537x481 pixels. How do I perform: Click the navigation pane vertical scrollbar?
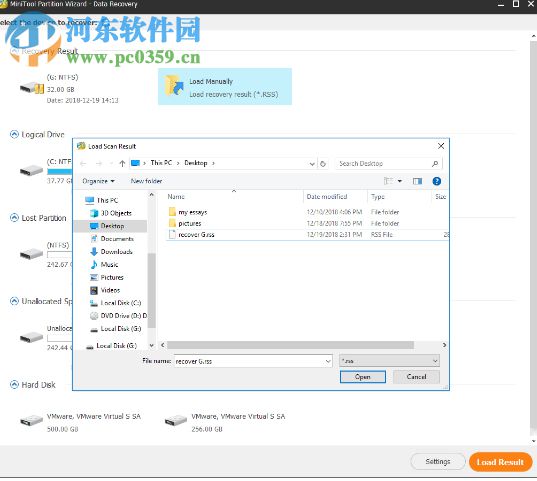[152, 291]
